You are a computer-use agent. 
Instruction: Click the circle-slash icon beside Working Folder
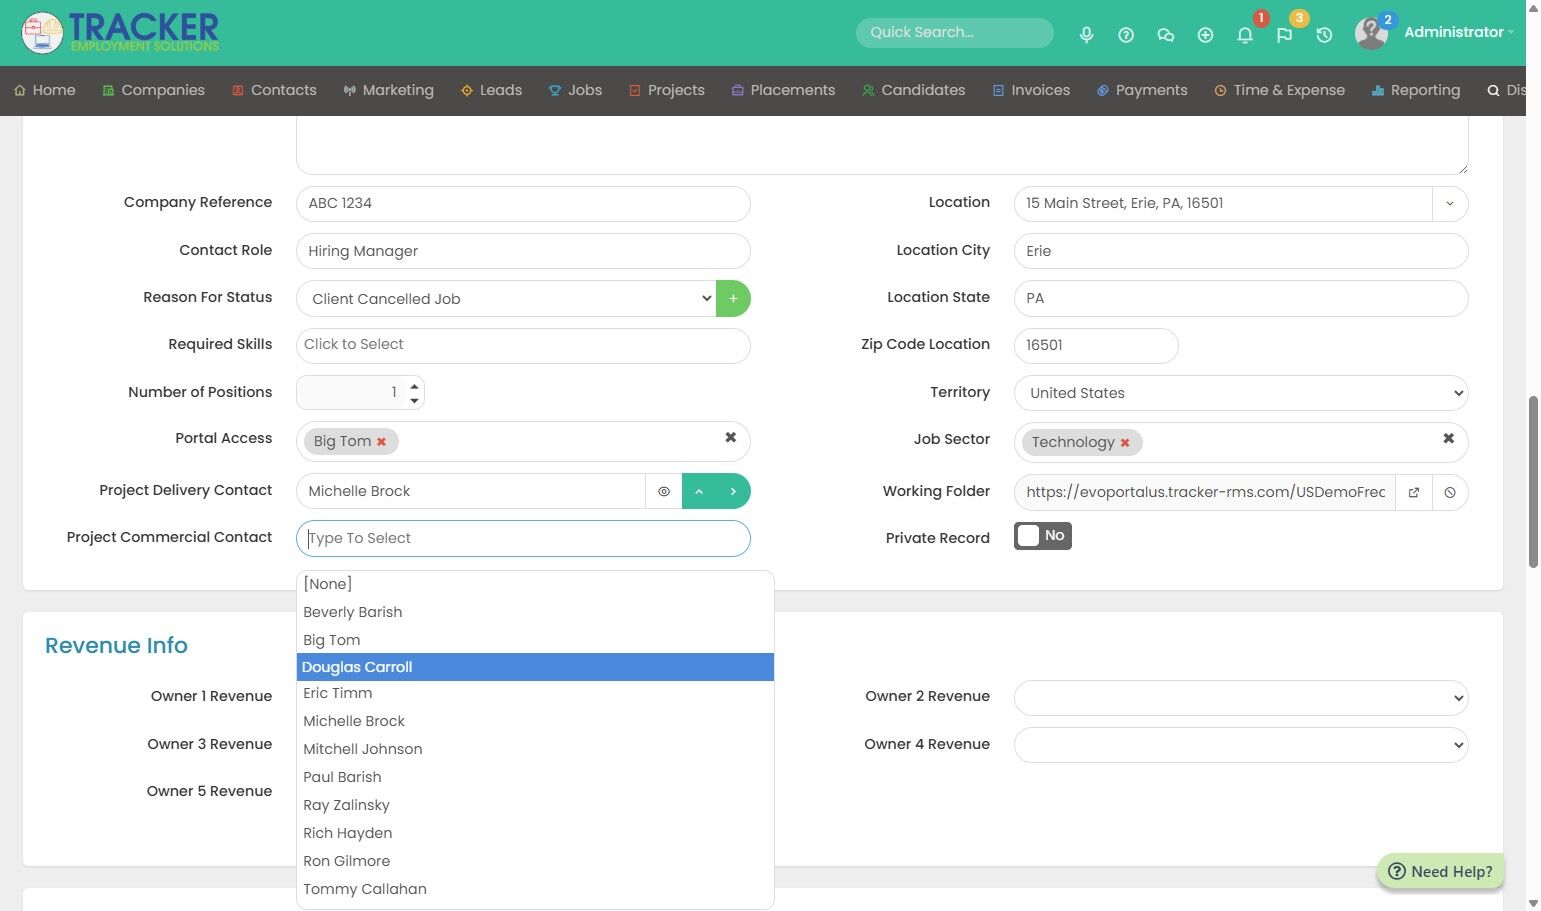click(1450, 492)
